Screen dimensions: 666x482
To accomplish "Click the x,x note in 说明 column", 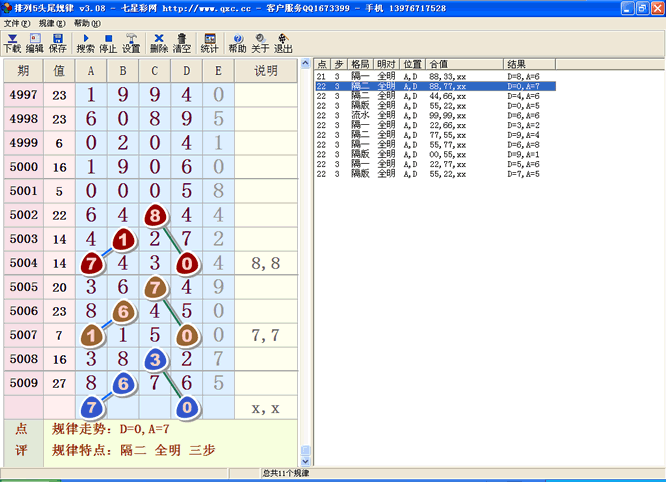I will (266, 409).
